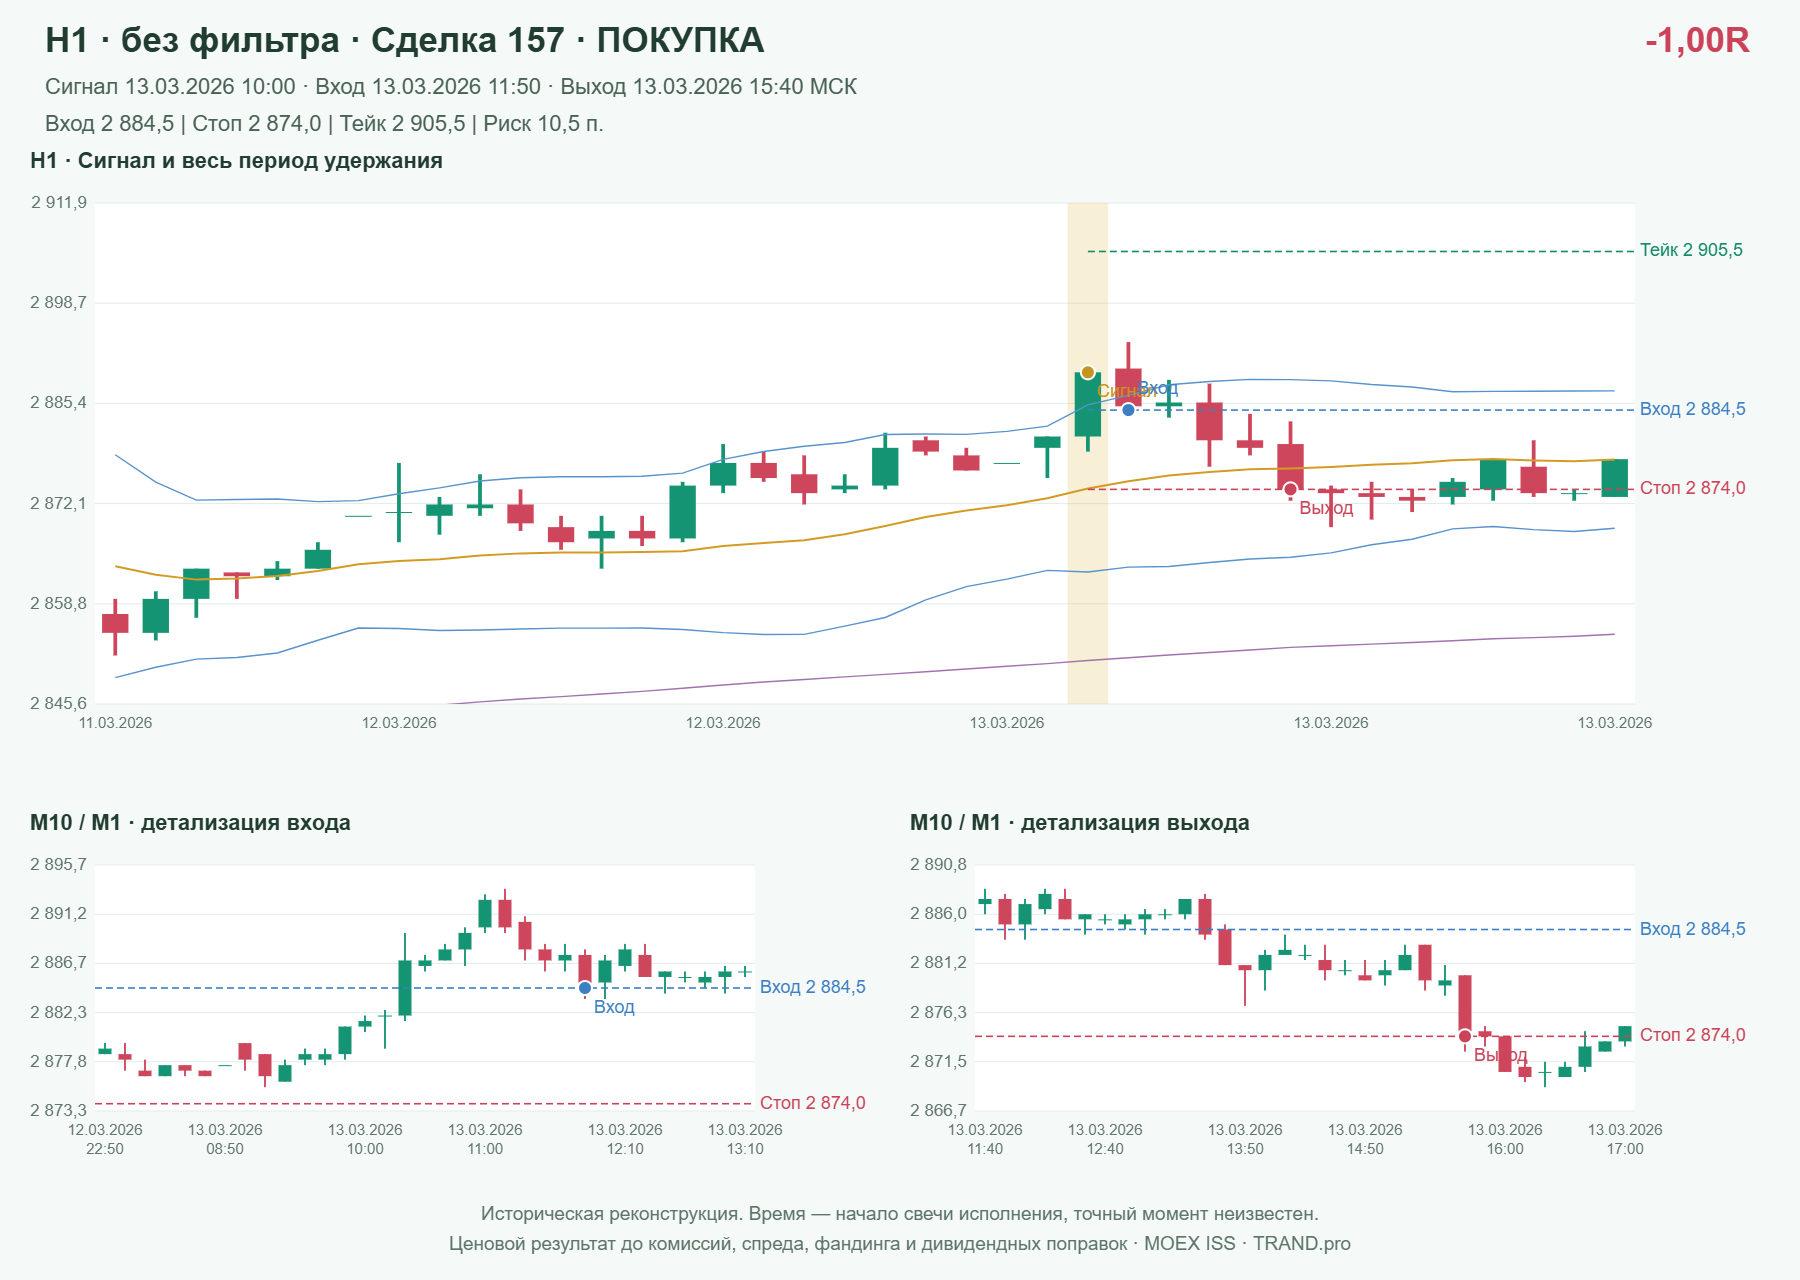Click the '13.03.2026 08:50' time axis label

pos(225,1139)
